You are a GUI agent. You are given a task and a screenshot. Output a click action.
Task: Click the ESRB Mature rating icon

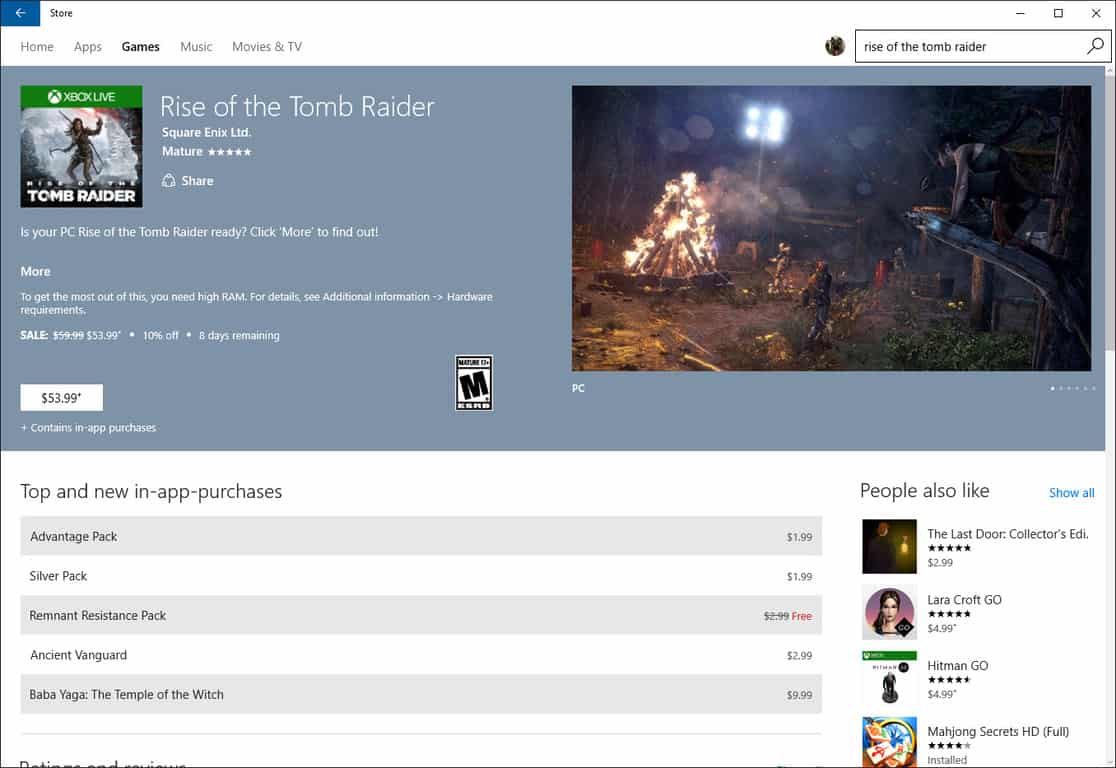click(x=472, y=384)
